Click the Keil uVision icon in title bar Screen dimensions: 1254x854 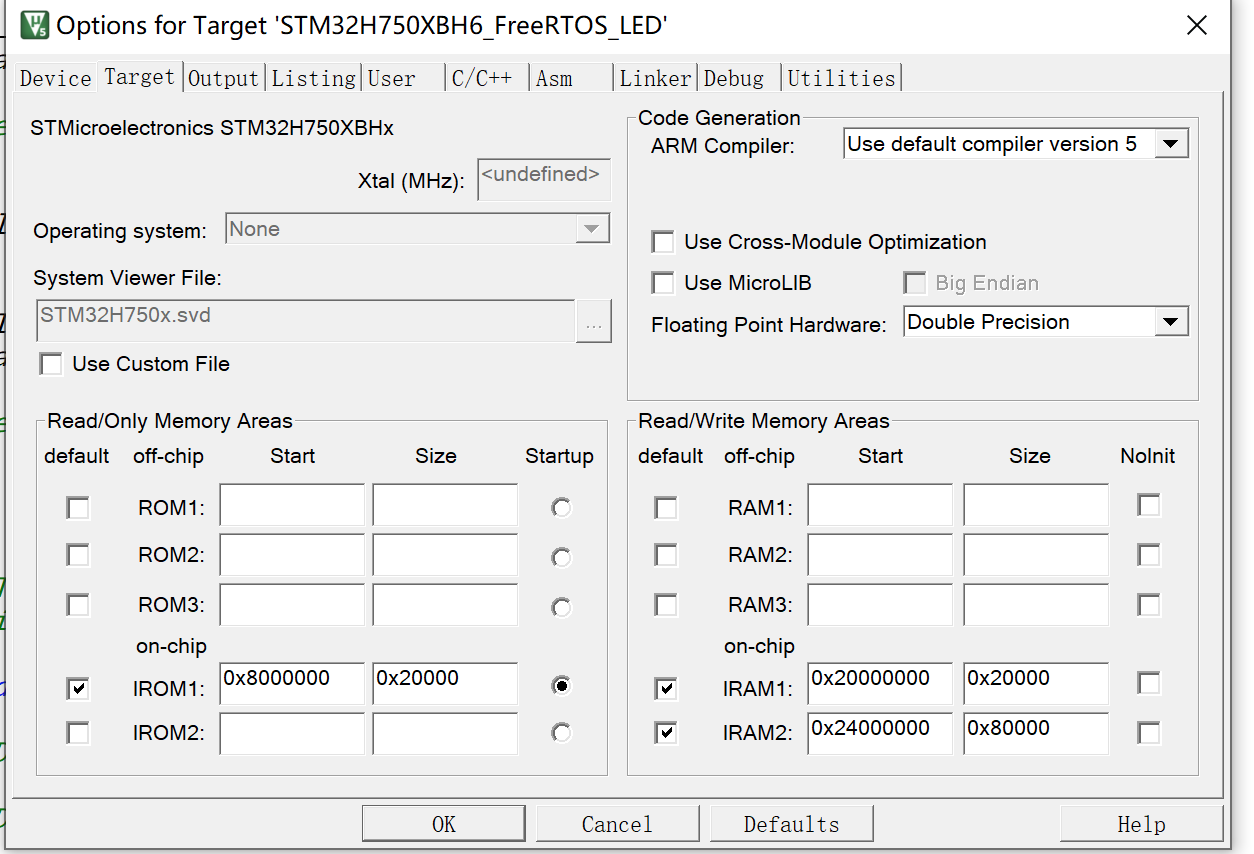tap(35, 24)
